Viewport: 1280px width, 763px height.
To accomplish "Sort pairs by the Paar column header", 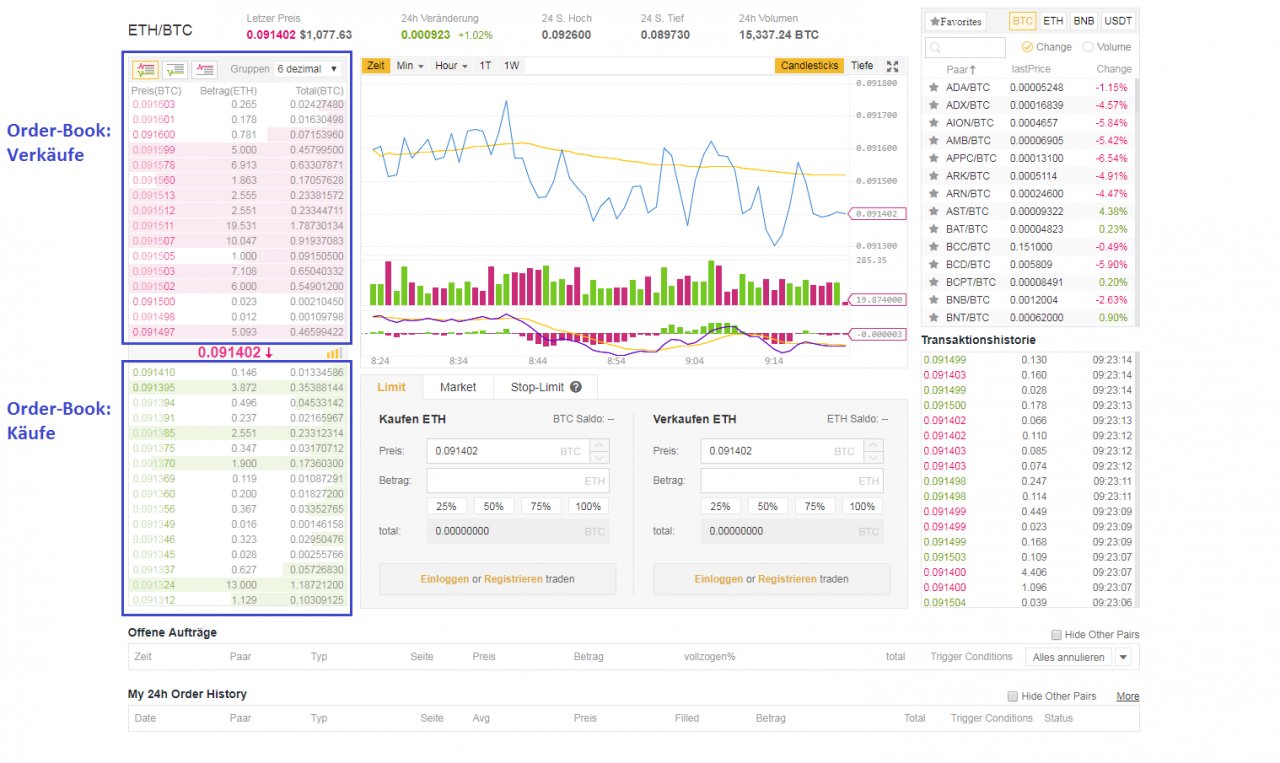I will [960, 69].
